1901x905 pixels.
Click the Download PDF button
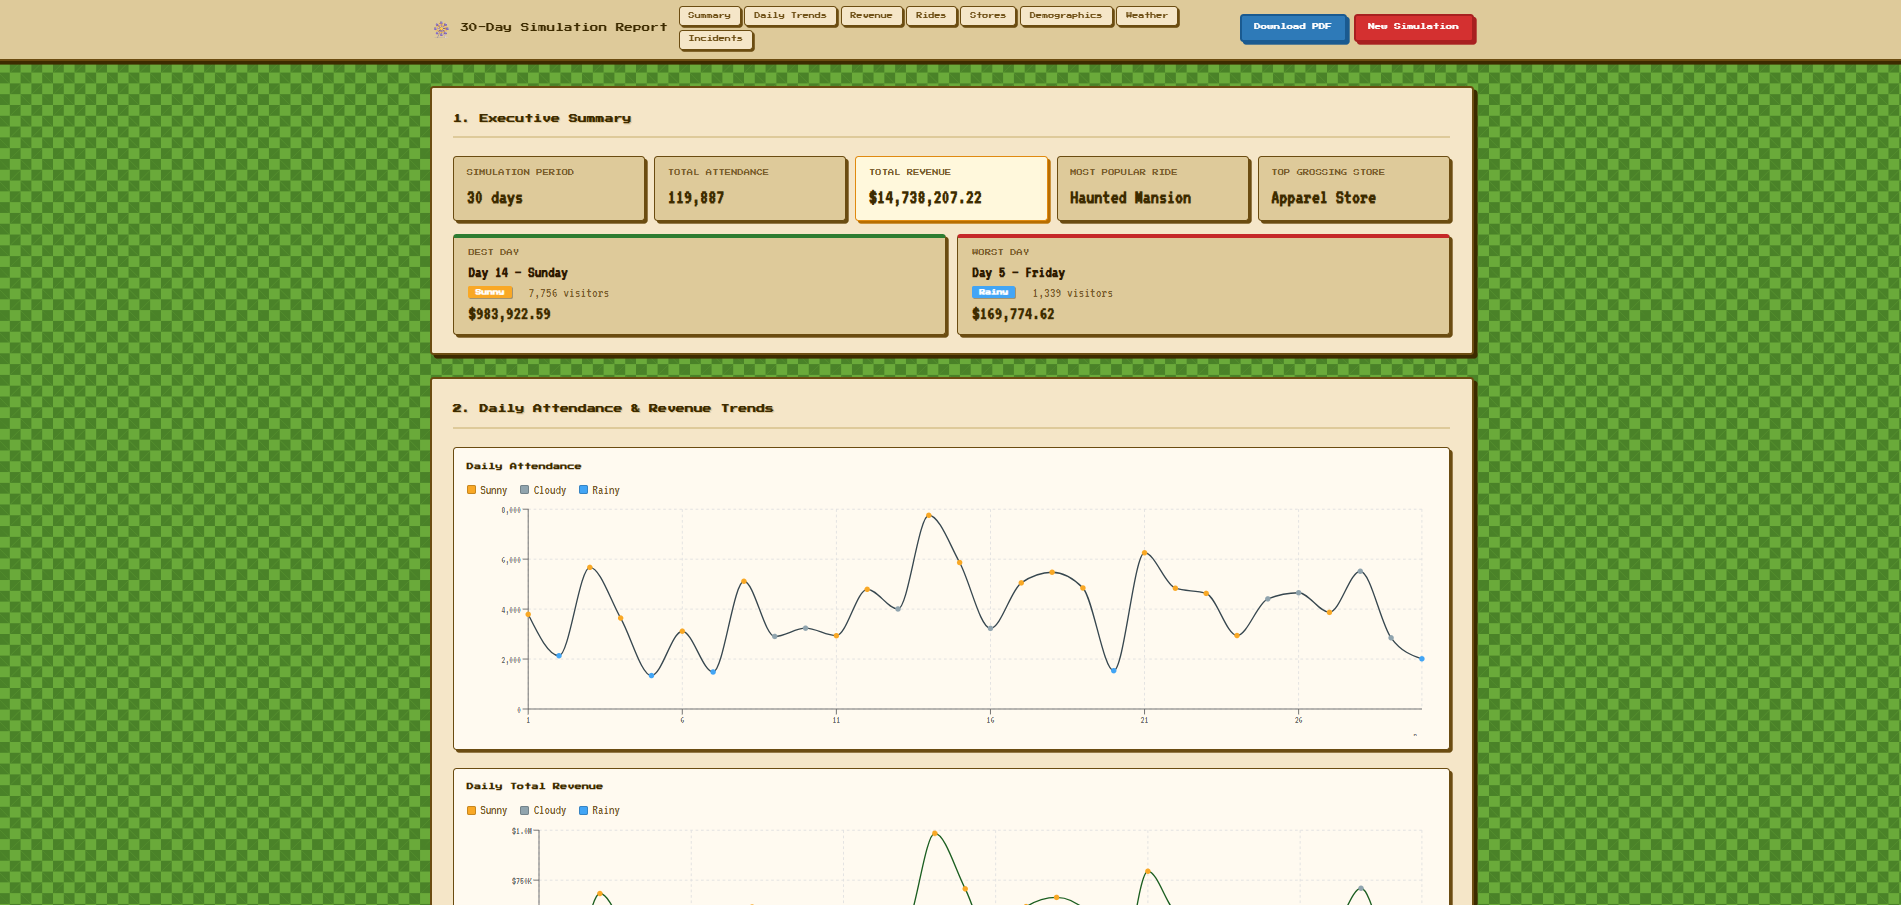coord(1293,27)
